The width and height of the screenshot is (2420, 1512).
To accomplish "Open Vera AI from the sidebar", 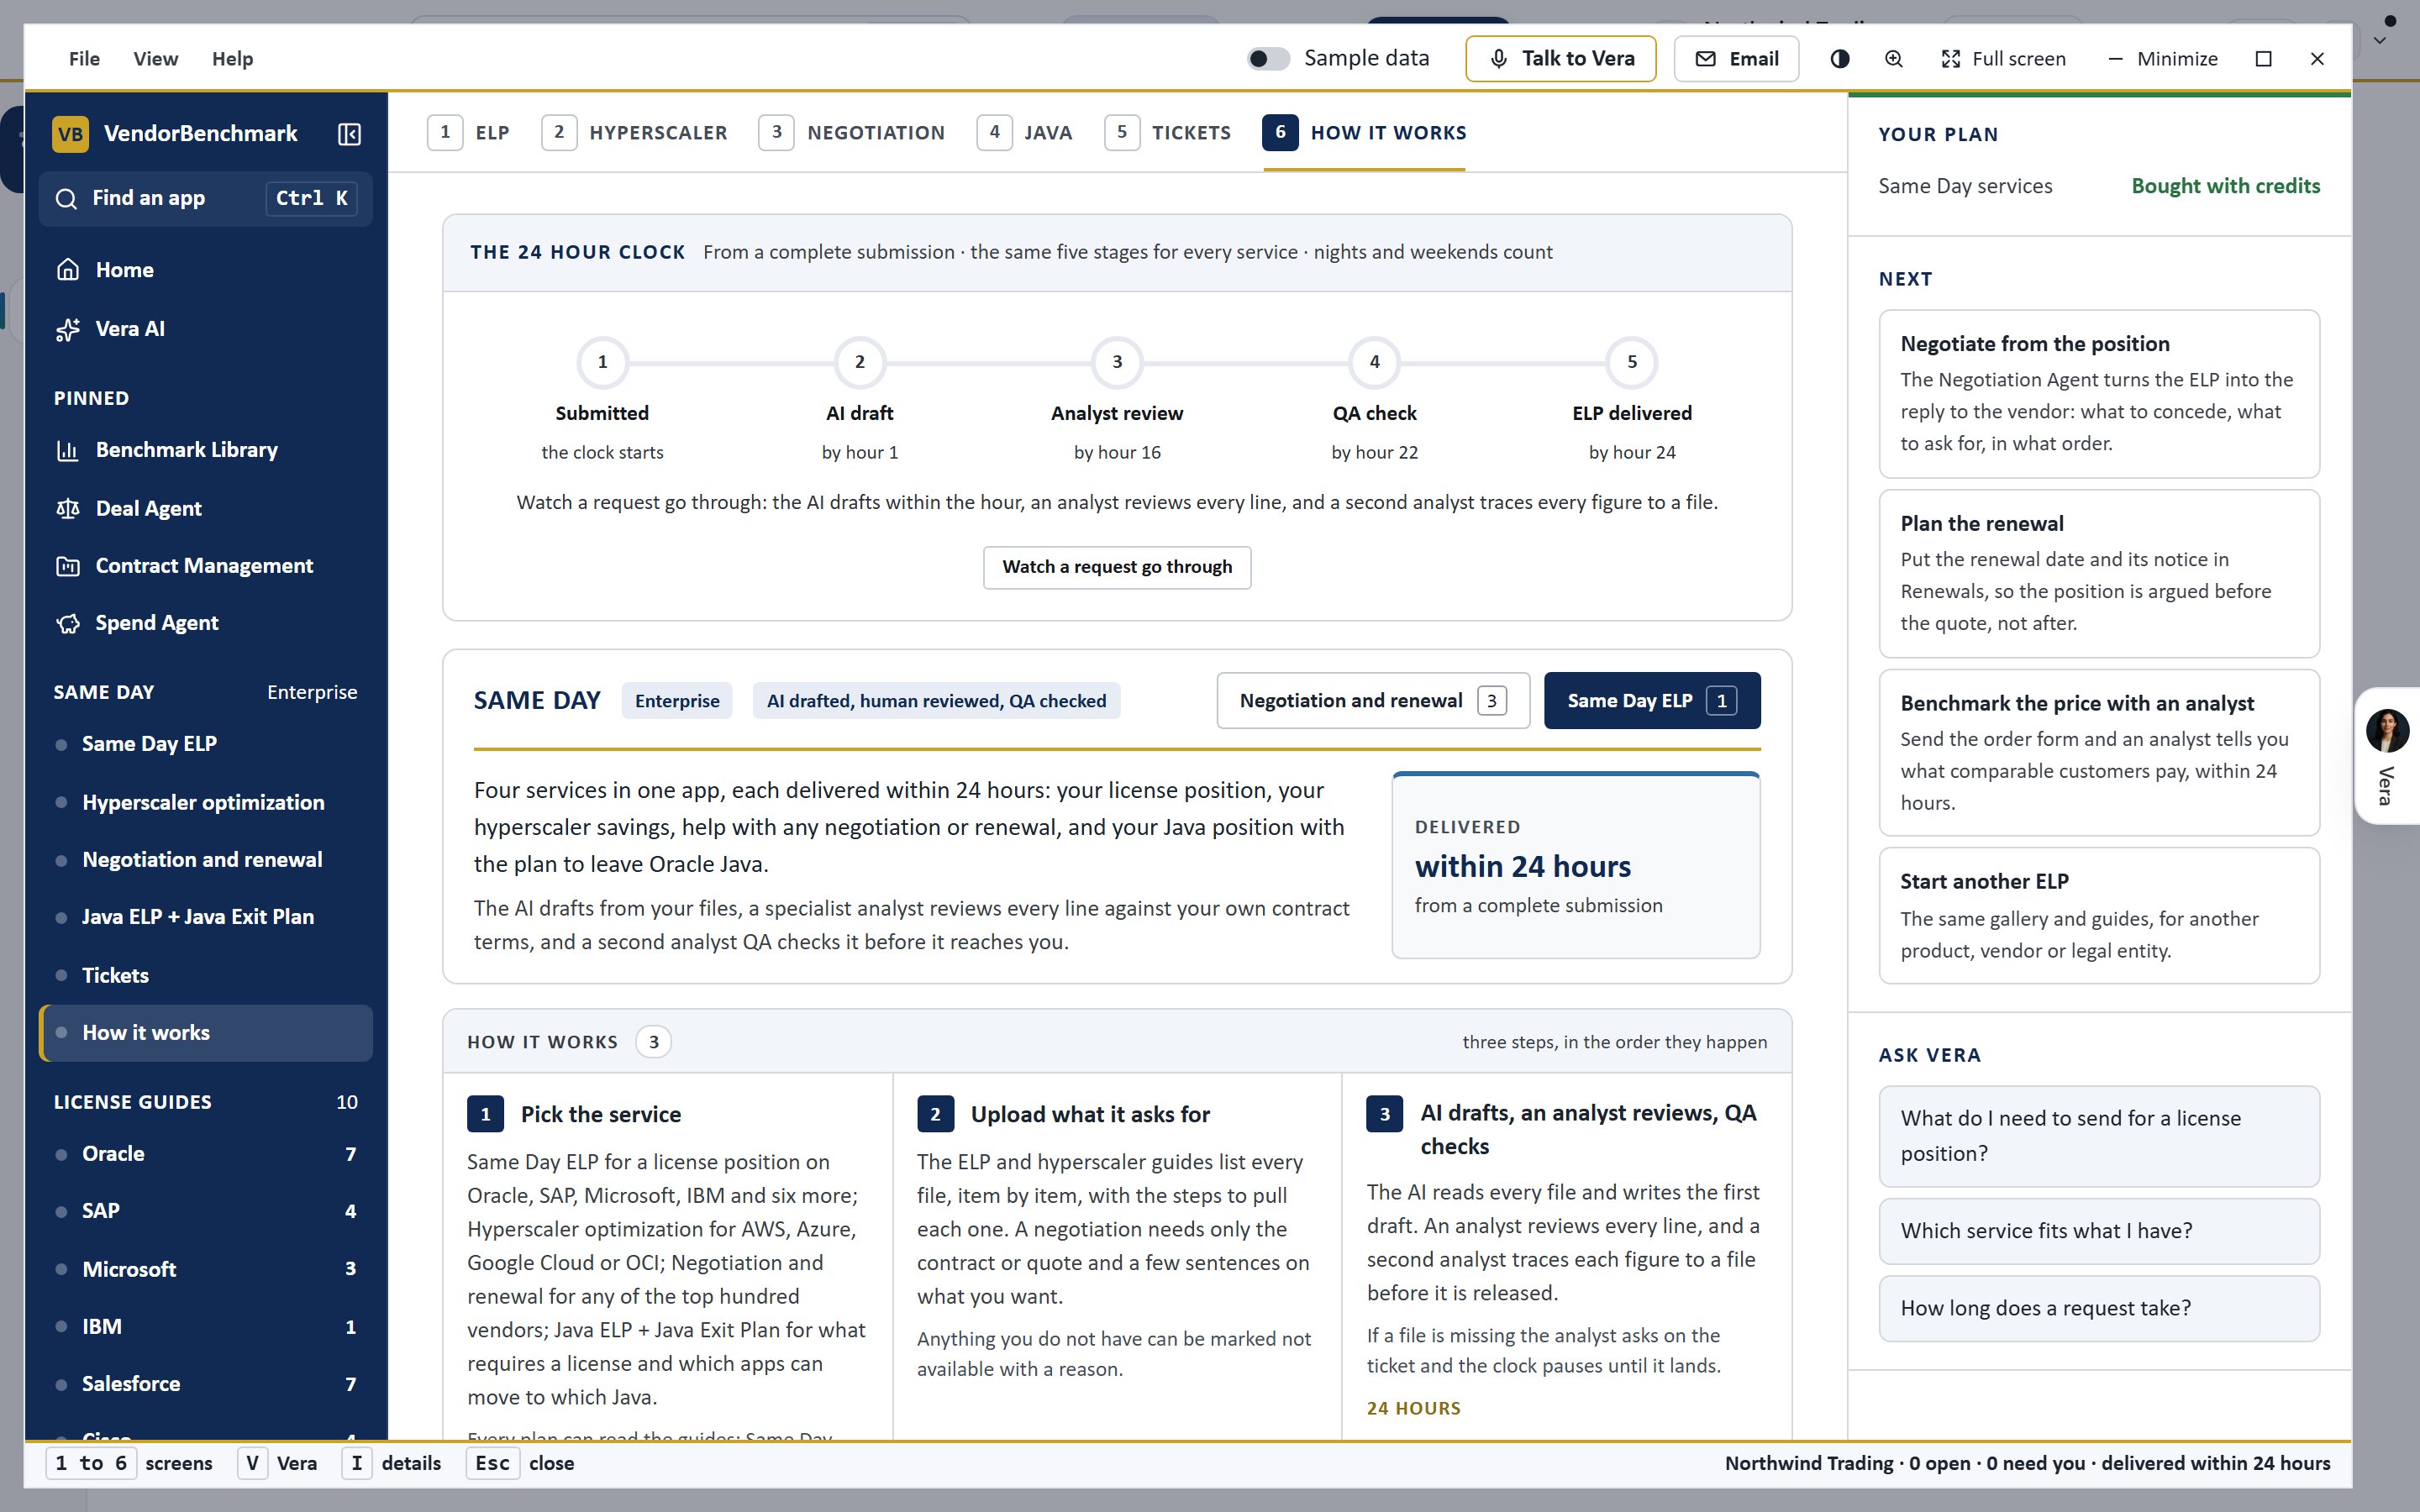I will (205, 329).
